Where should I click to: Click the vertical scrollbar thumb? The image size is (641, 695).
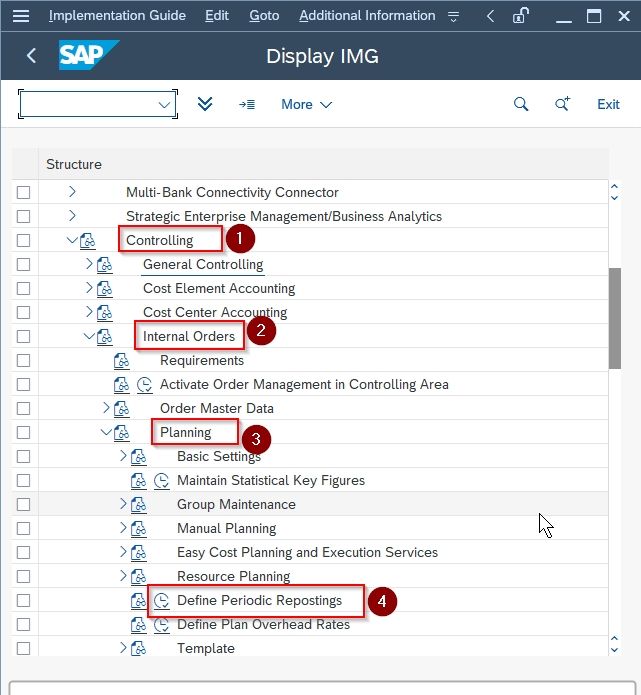click(x=614, y=318)
